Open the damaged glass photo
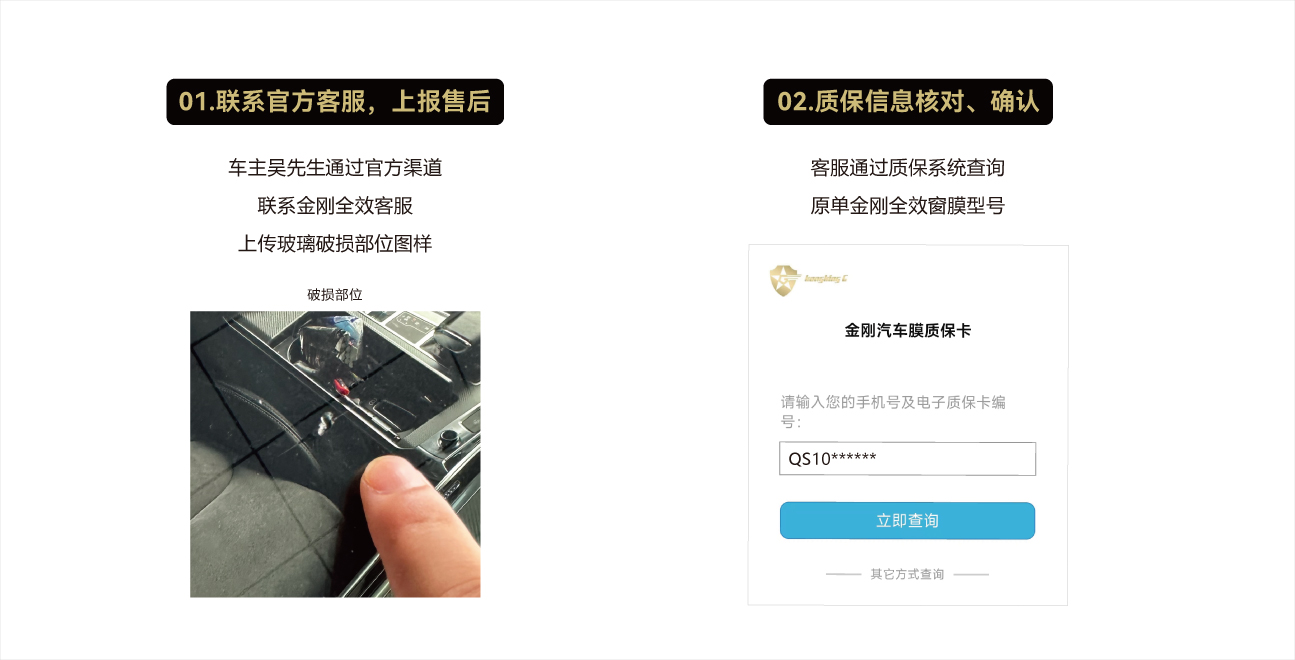 (335, 454)
